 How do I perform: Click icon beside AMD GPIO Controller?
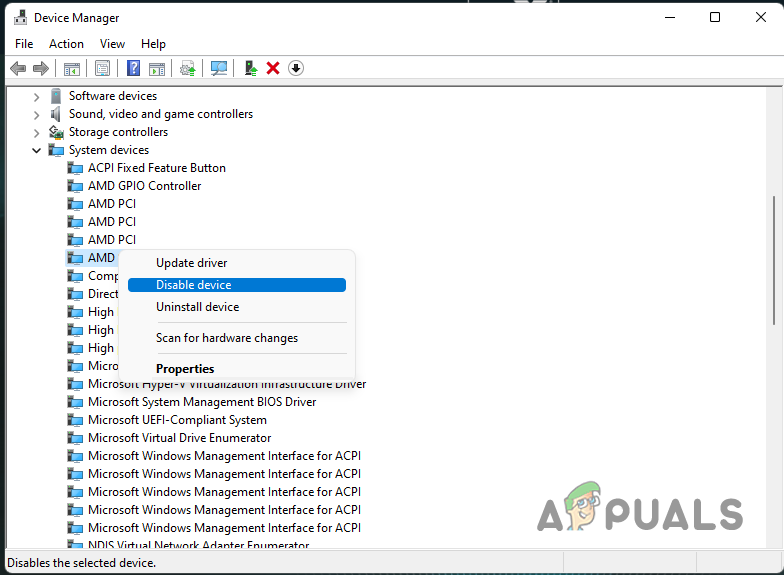[x=75, y=186]
